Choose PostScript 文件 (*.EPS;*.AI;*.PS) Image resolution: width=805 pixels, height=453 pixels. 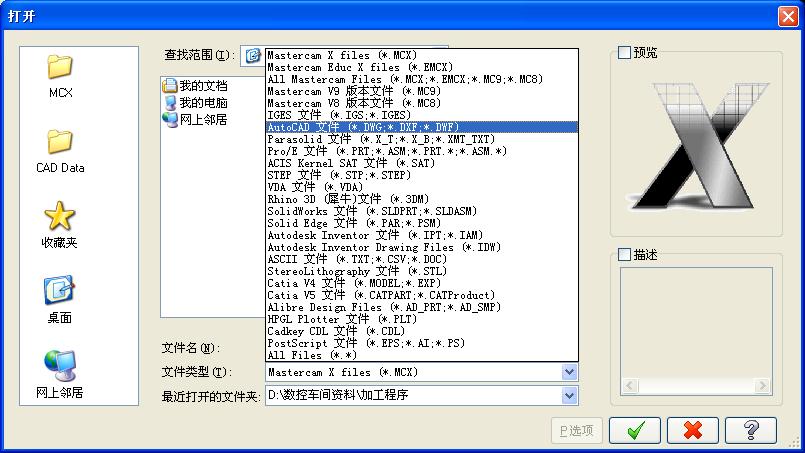pos(422,343)
